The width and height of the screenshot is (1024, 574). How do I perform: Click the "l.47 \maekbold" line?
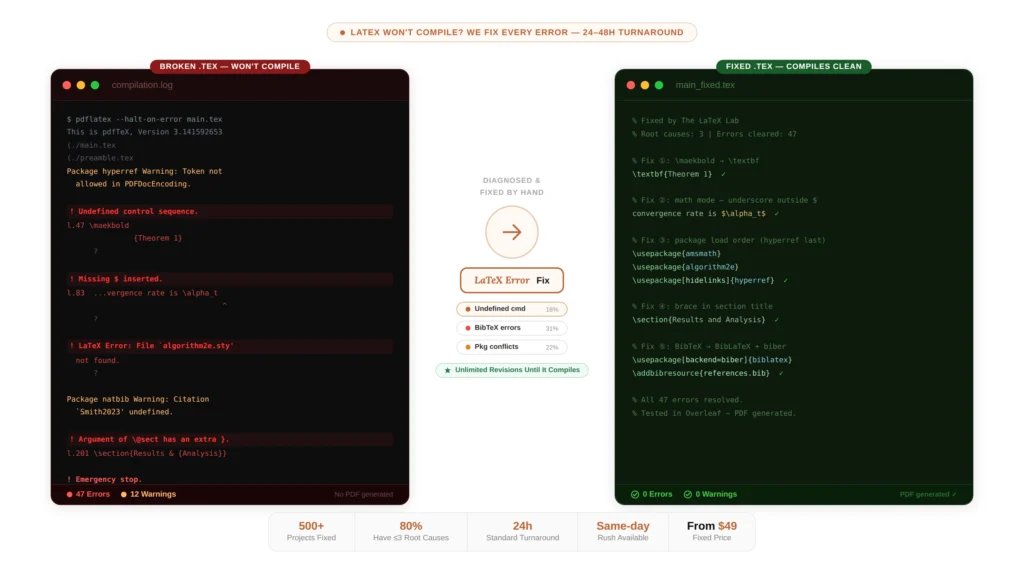[98, 225]
